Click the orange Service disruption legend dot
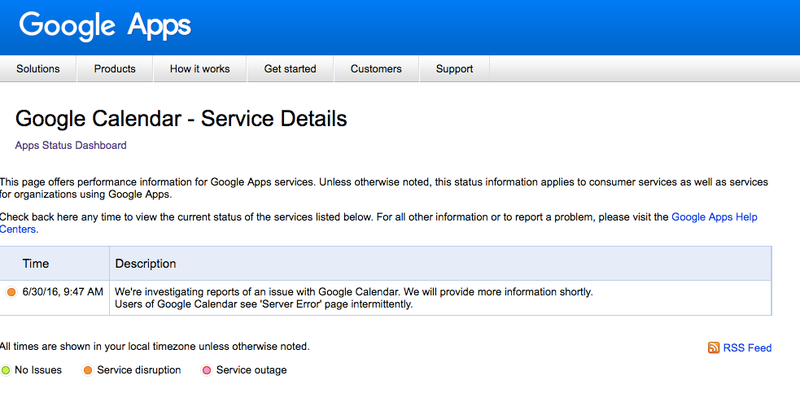Screen dimensions: 800x402 click(x=88, y=370)
